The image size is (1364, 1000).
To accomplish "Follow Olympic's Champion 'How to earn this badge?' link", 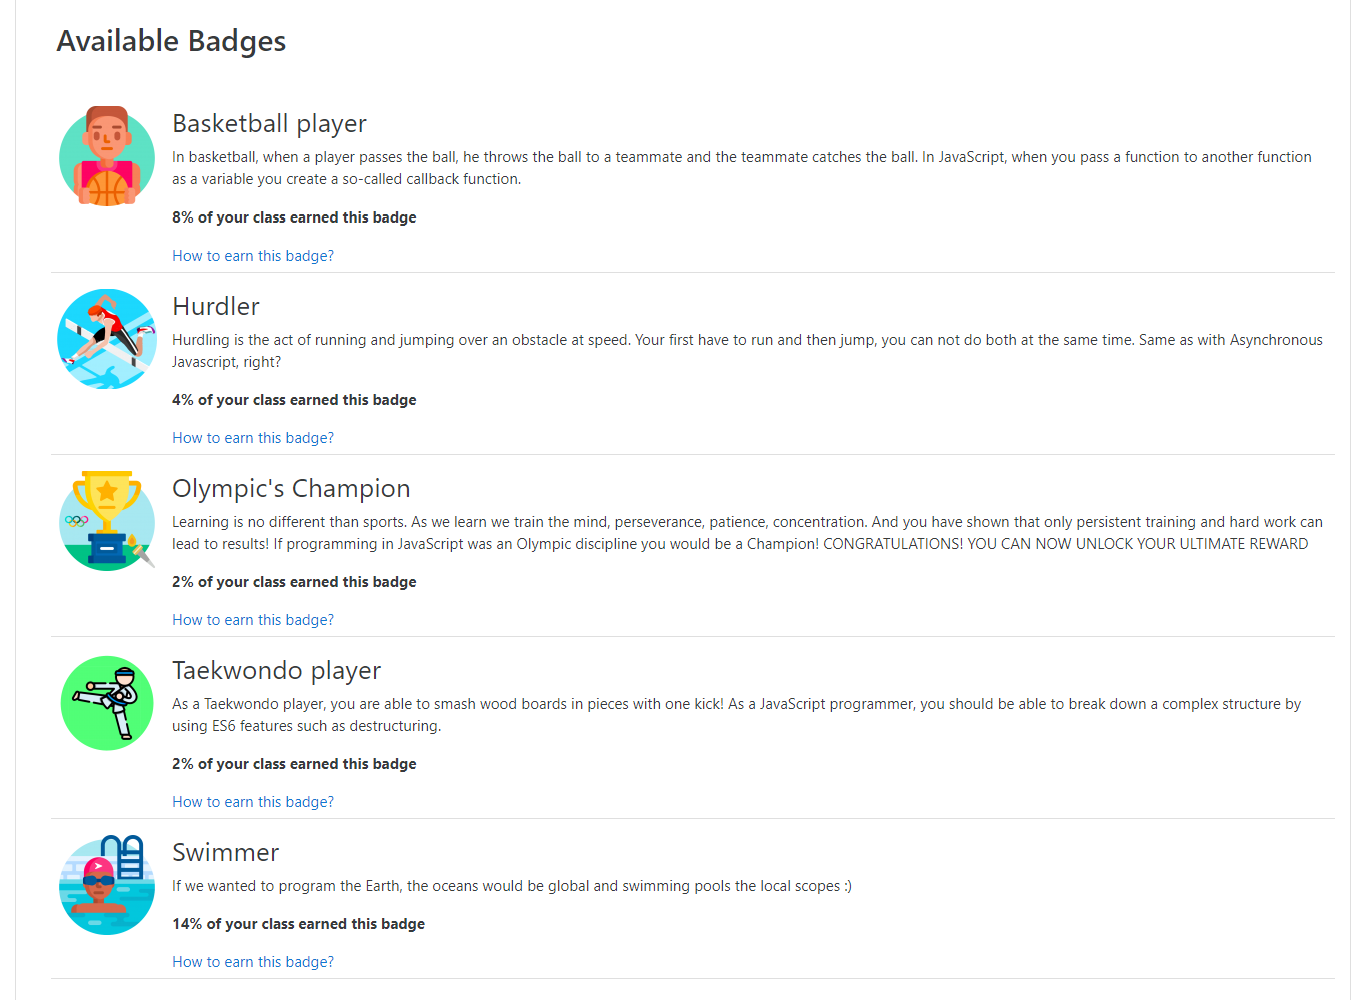I will (x=253, y=620).
